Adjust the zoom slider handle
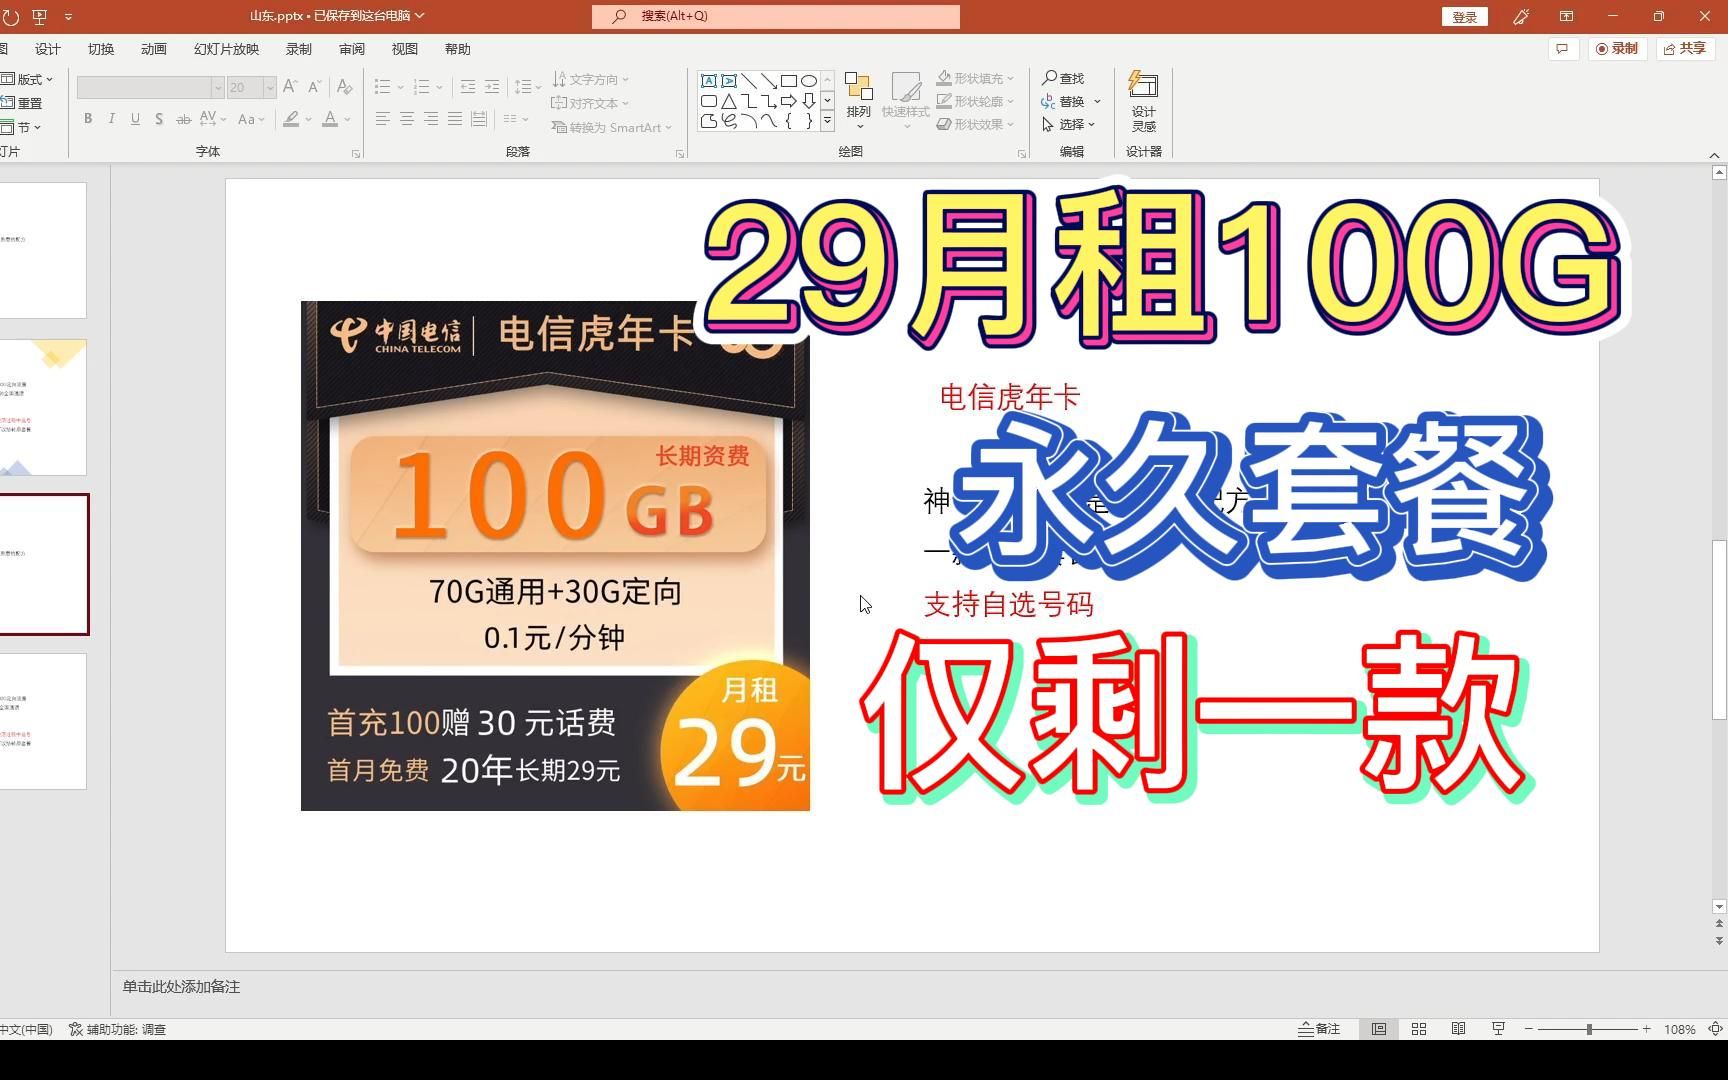 tap(1589, 1029)
